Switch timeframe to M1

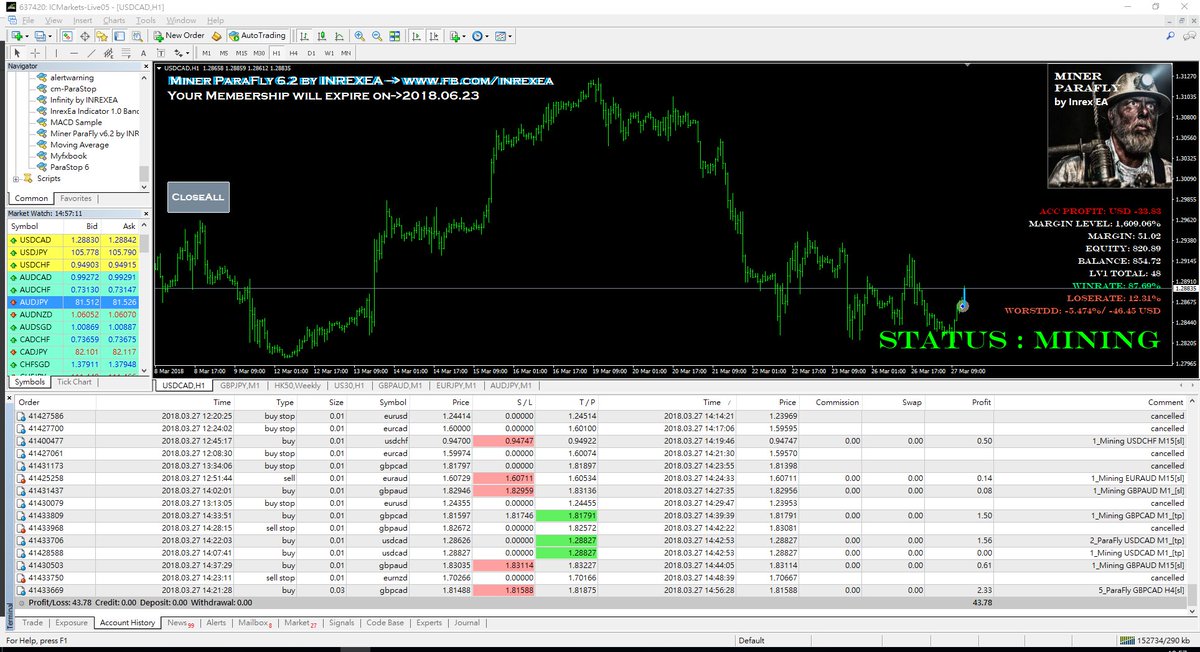pyautogui.click(x=206, y=53)
